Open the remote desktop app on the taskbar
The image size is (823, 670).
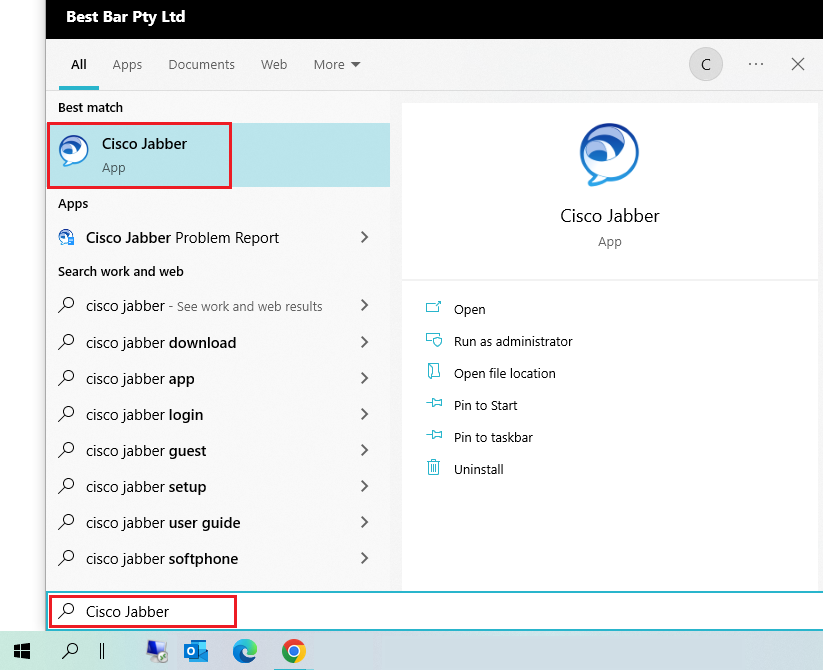pos(156,651)
